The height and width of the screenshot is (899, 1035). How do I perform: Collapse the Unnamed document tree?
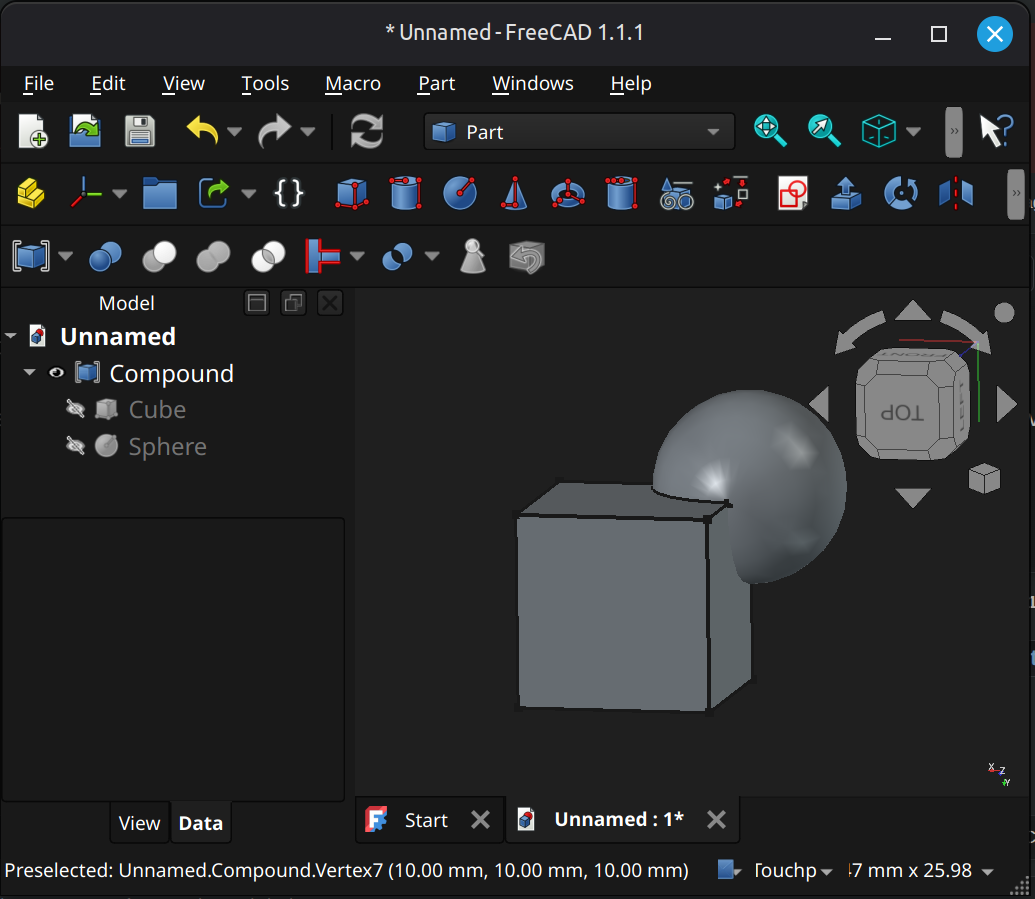pos(11,336)
